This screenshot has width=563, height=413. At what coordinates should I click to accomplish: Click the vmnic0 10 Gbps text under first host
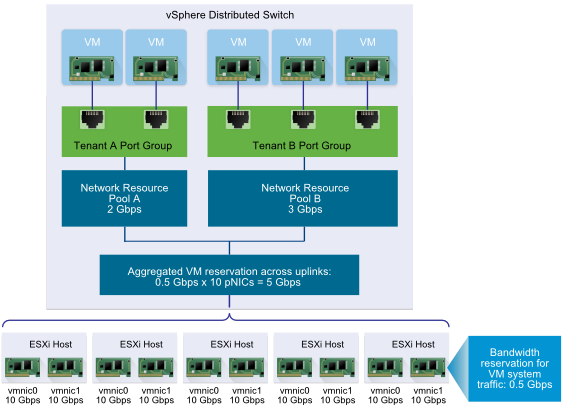[x=23, y=395]
